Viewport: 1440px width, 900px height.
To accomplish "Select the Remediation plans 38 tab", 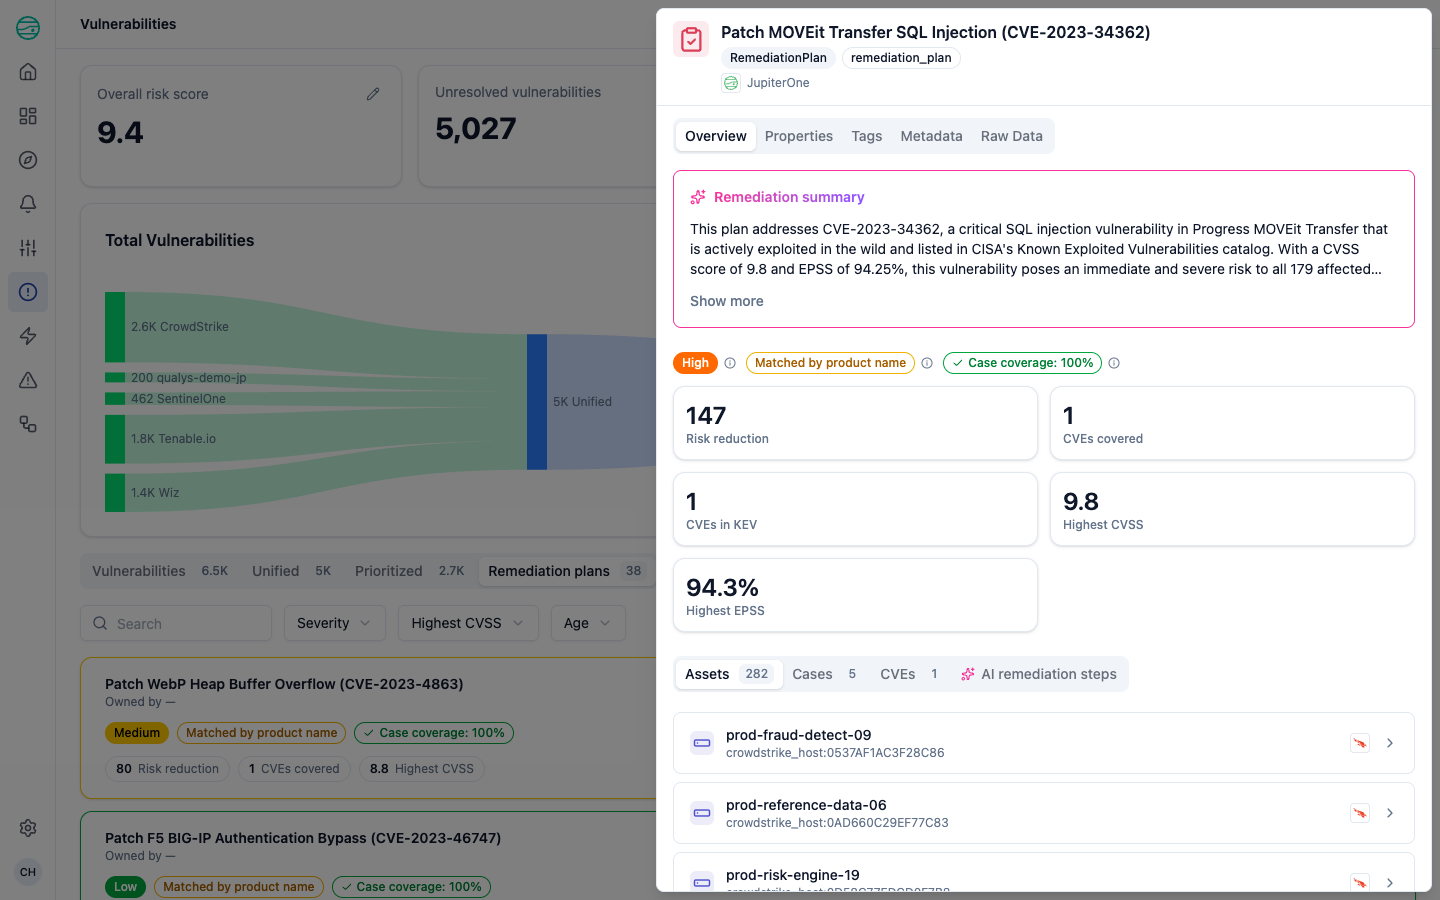I will (x=566, y=571).
